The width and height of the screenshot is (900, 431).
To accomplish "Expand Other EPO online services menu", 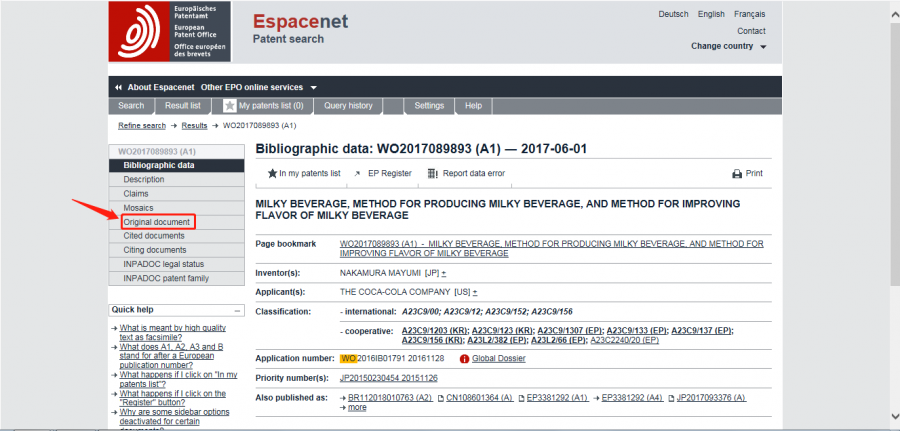I will [x=258, y=87].
